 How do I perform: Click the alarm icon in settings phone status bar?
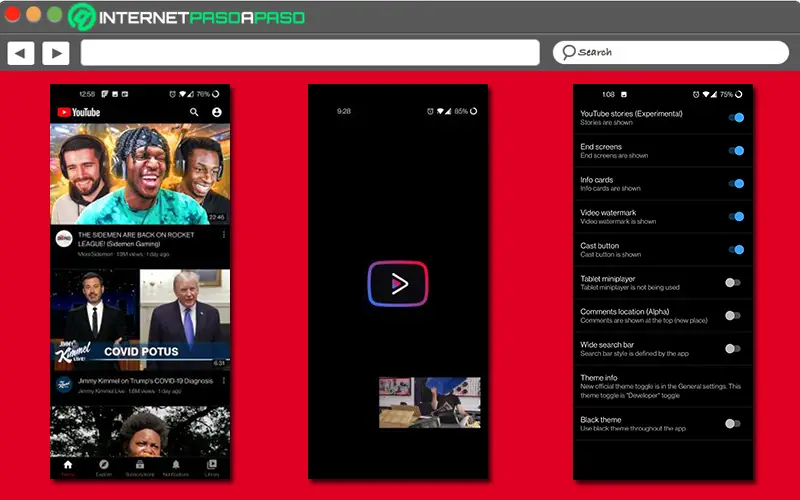click(696, 94)
